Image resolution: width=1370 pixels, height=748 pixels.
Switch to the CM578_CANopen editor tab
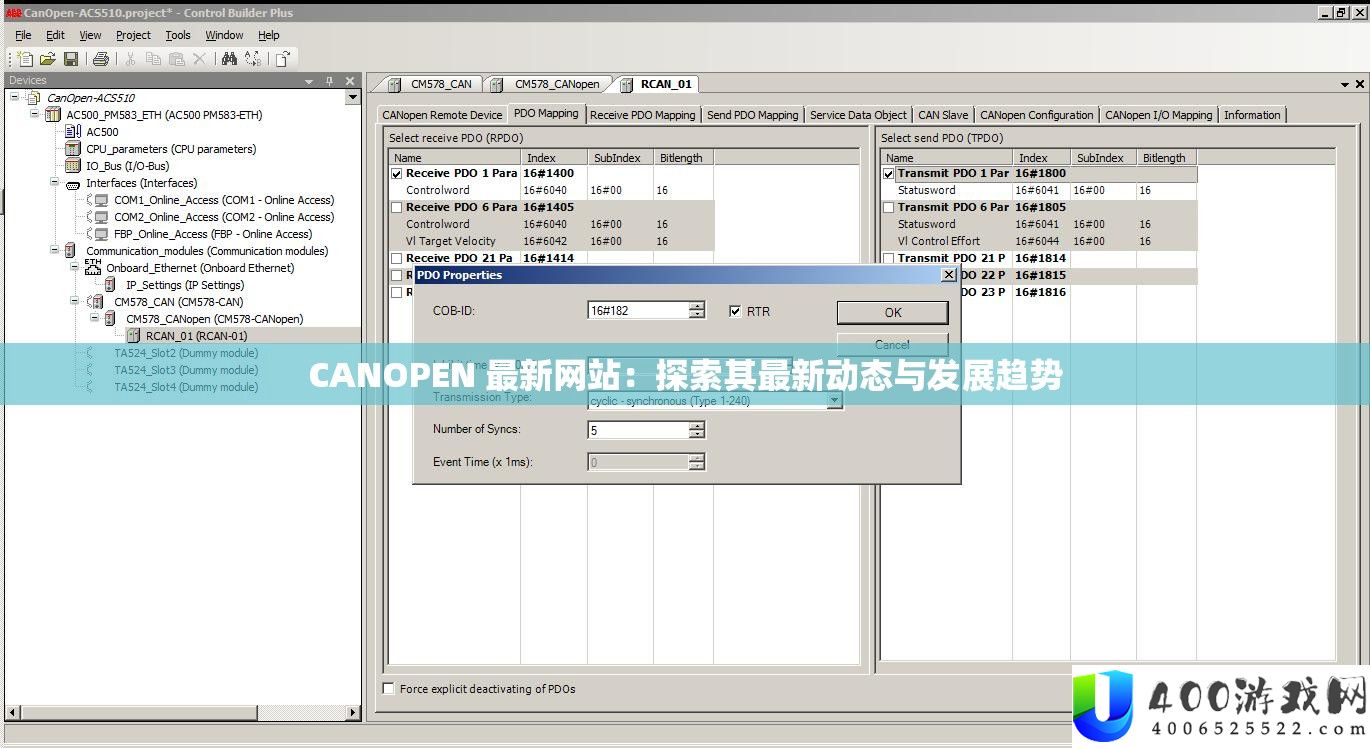point(549,84)
